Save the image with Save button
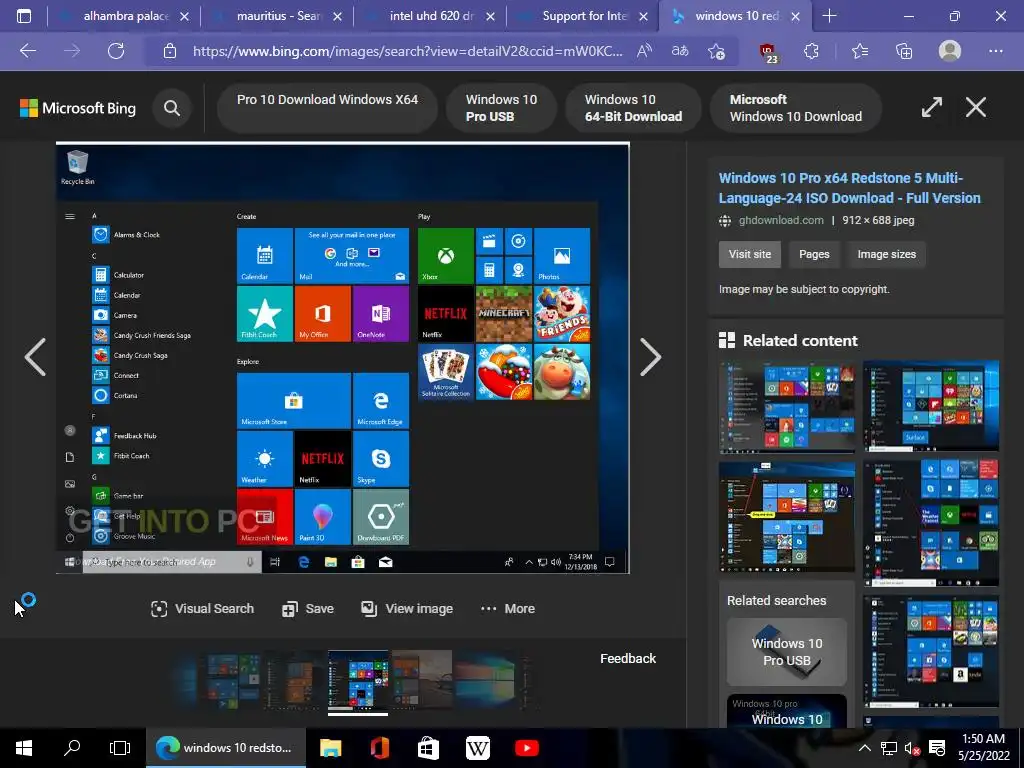Screen dimensions: 1024x768 point(308,609)
